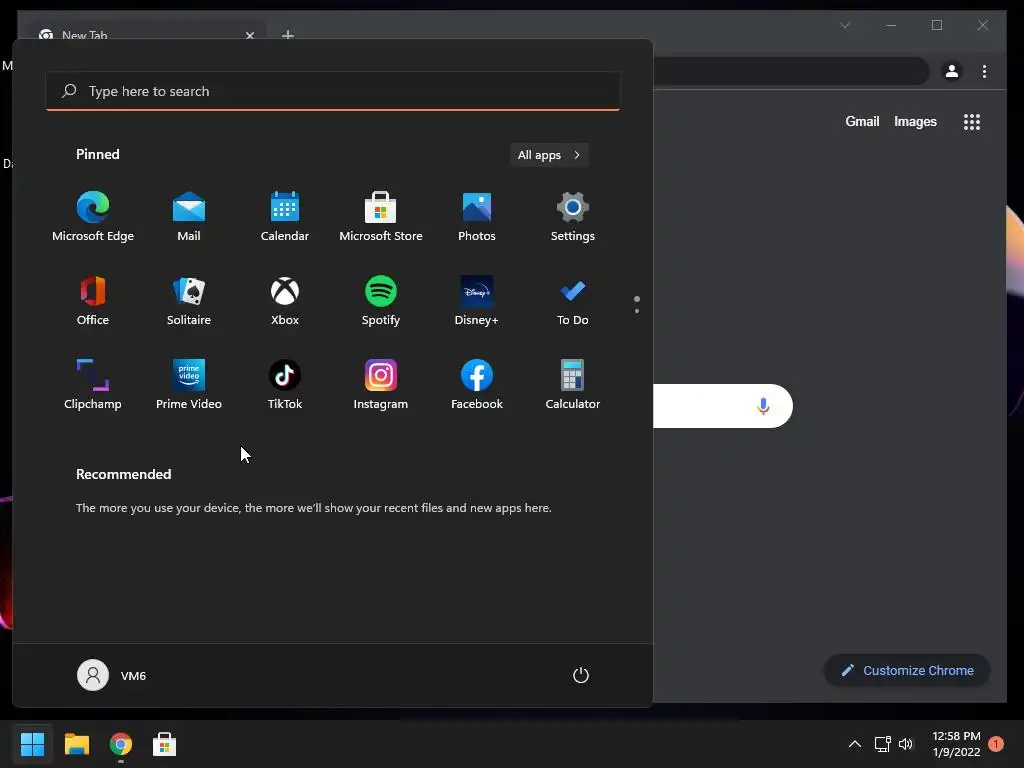Show hidden system tray icons

(854, 744)
